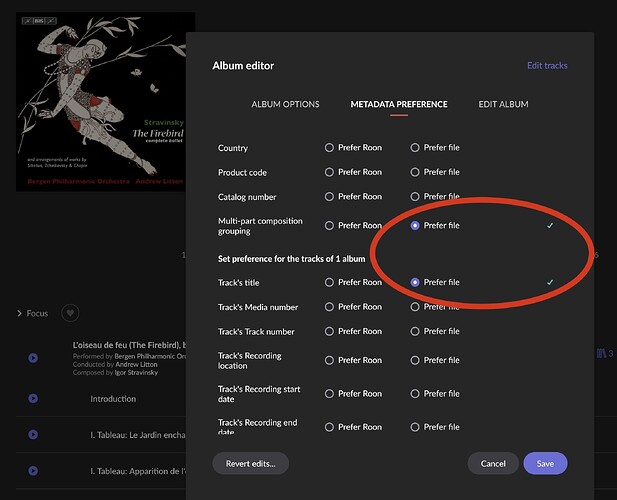This screenshot has height=500, width=617.
Task: Cancel the Album editor dialog
Action: (493, 463)
